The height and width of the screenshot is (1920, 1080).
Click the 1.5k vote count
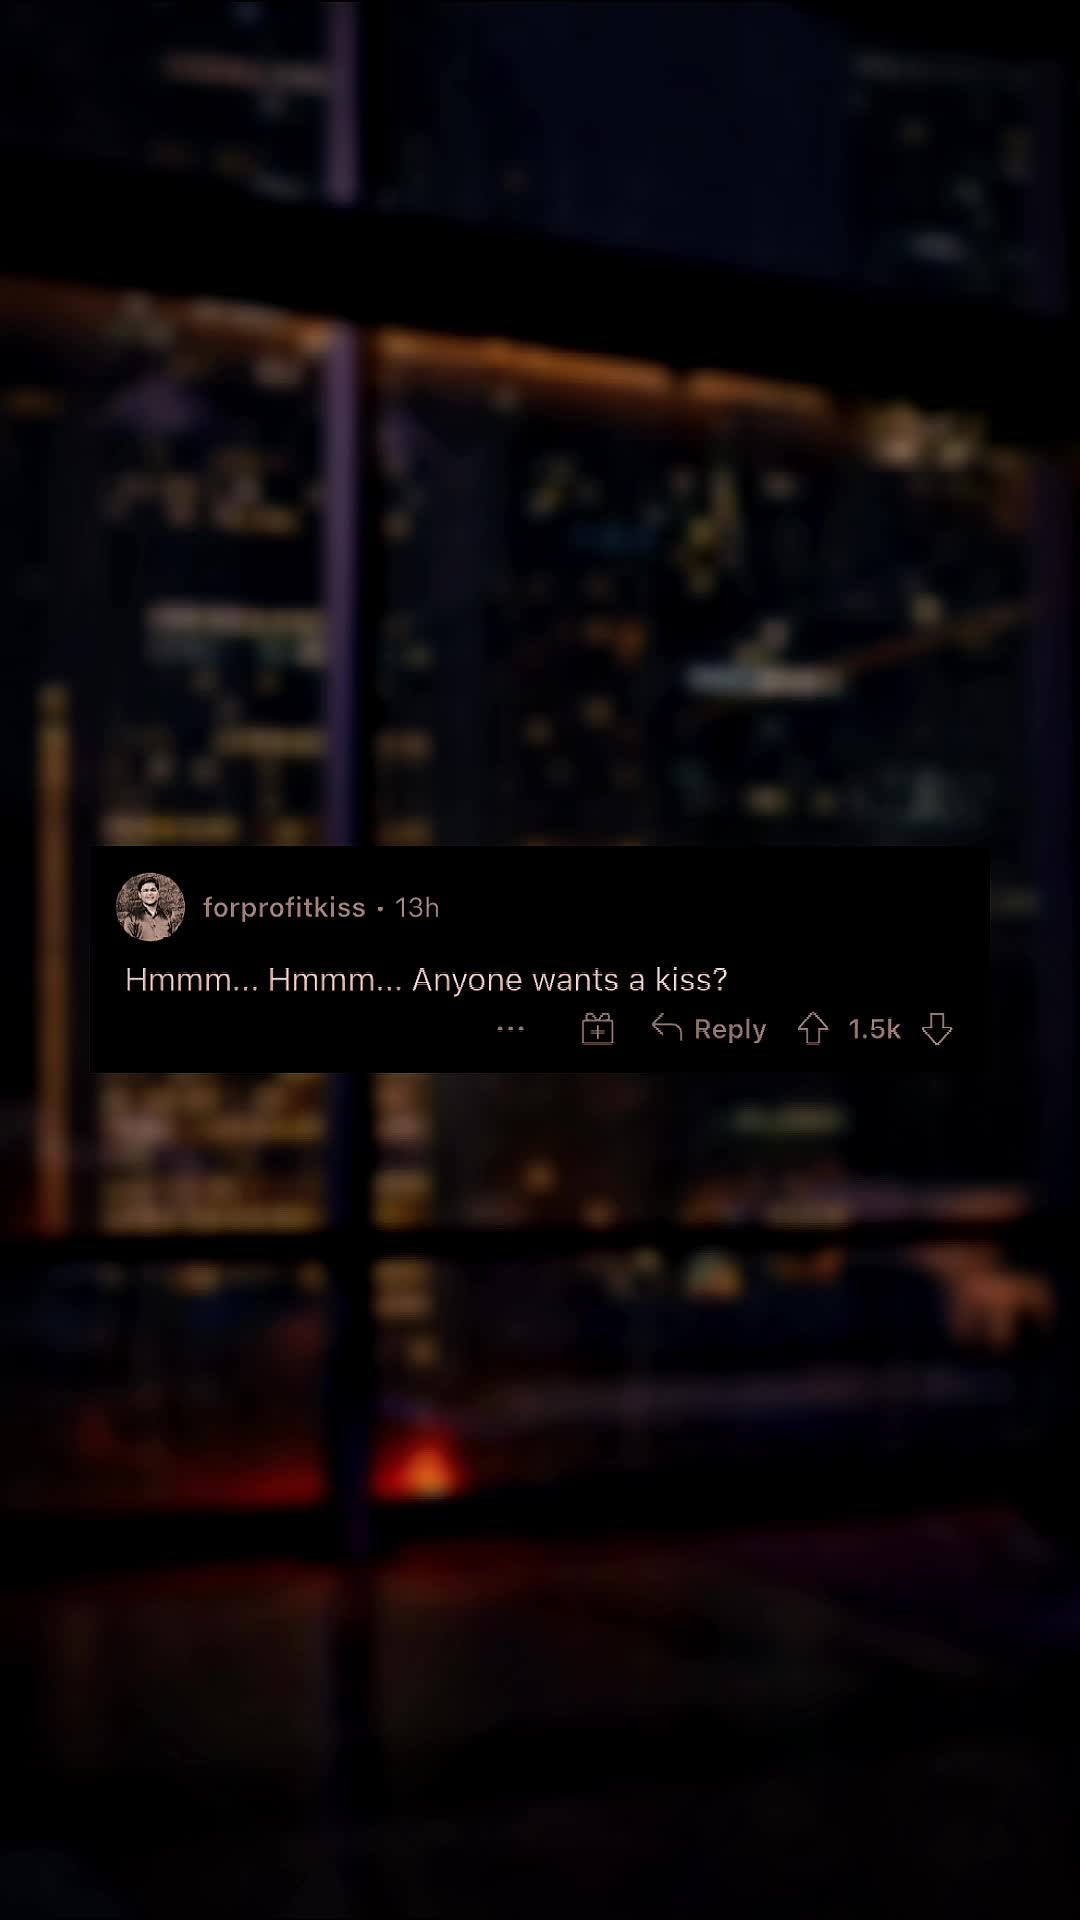point(874,1029)
